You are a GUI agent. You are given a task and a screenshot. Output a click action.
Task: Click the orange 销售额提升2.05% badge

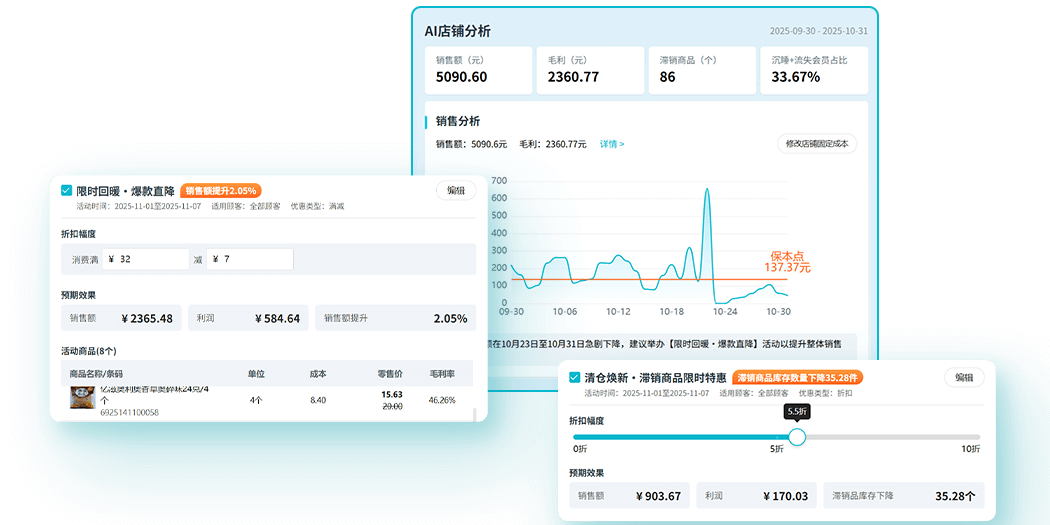(221, 190)
